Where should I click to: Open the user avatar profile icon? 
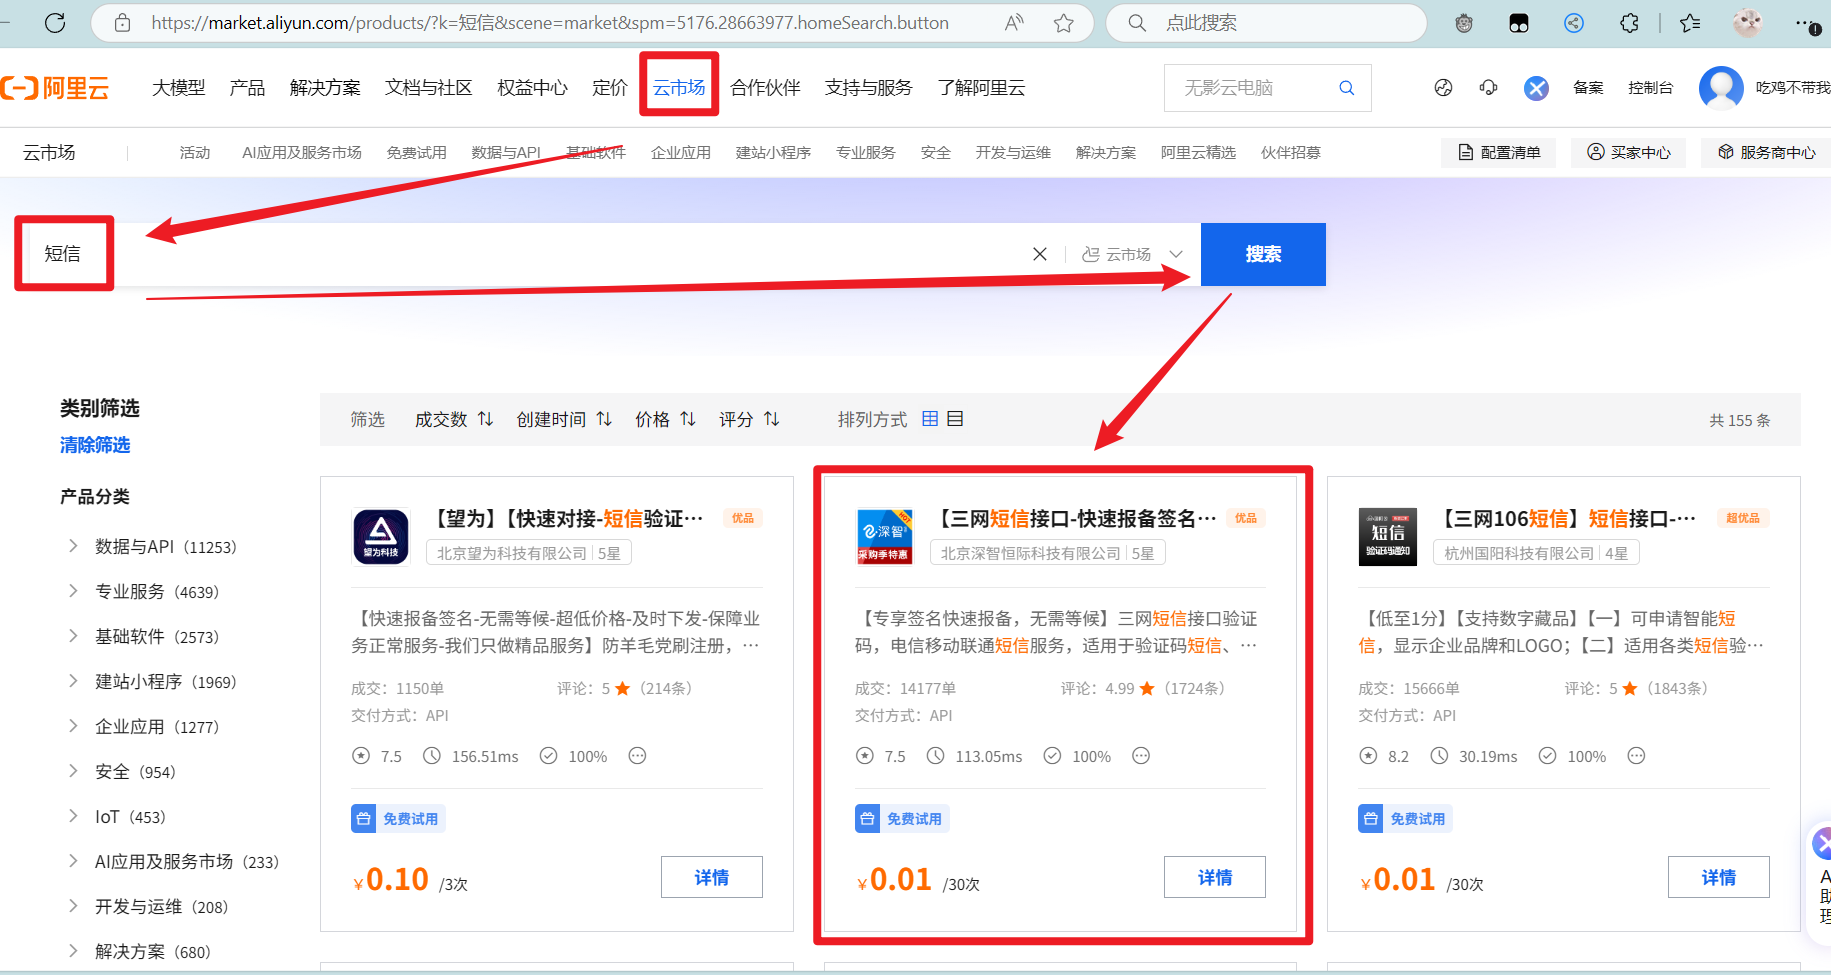[x=1721, y=88]
